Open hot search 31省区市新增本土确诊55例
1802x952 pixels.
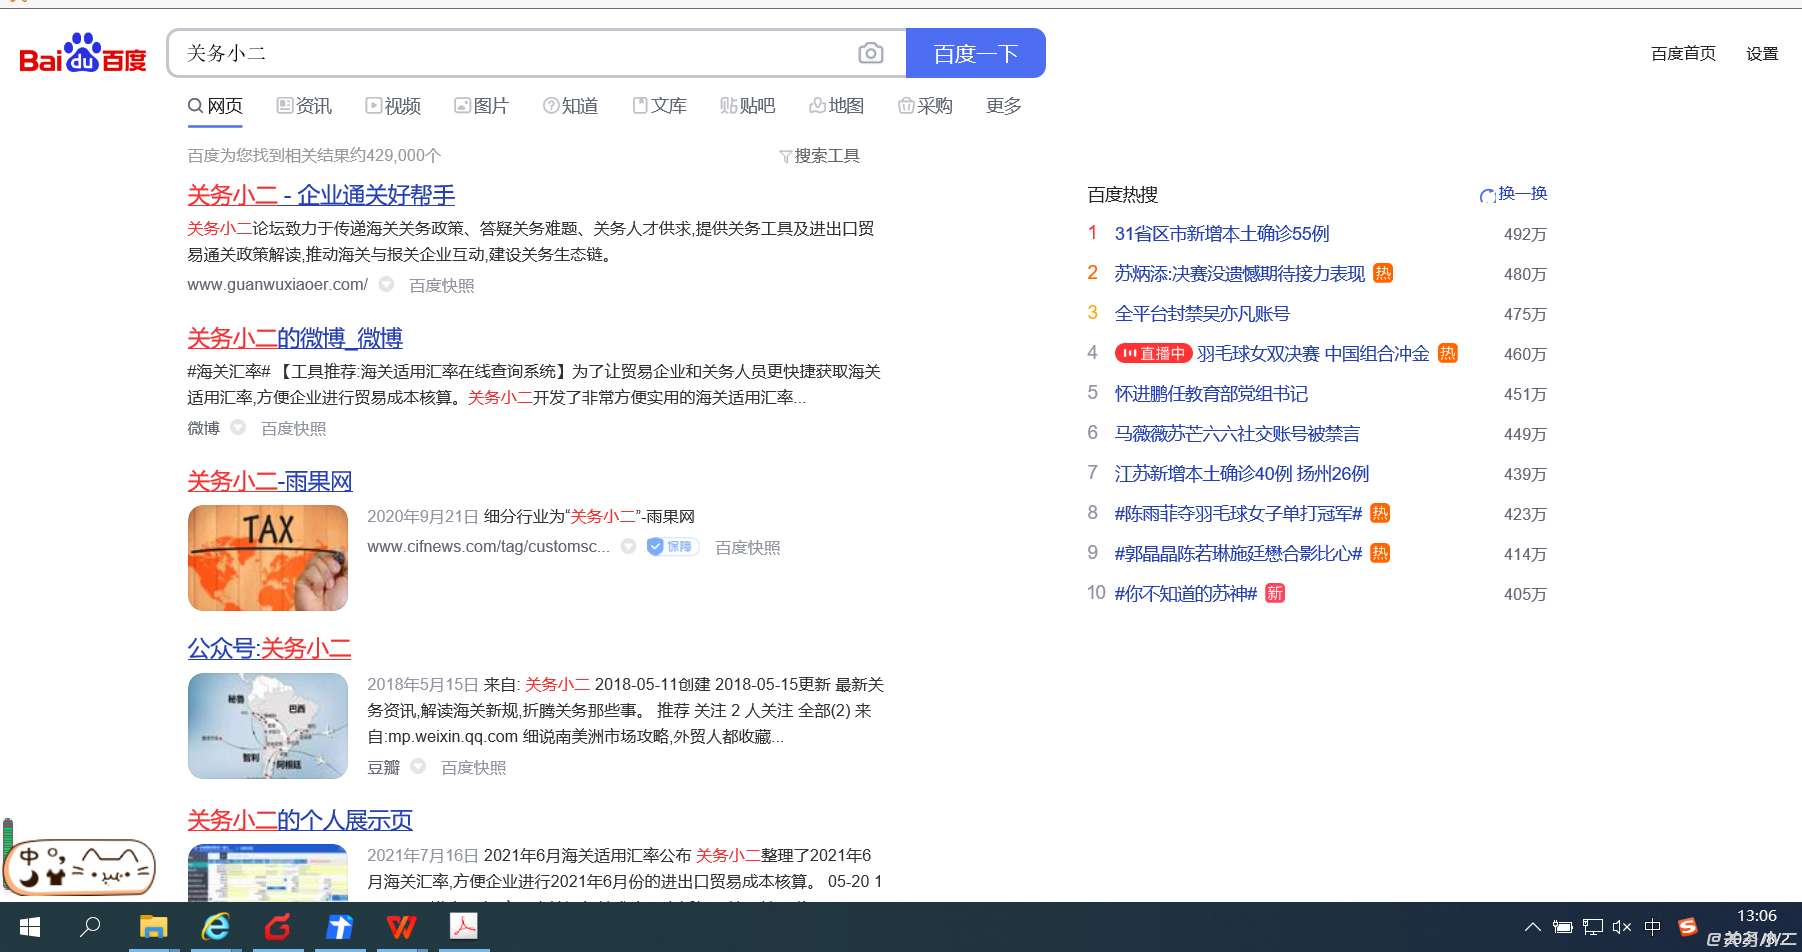tap(1222, 234)
